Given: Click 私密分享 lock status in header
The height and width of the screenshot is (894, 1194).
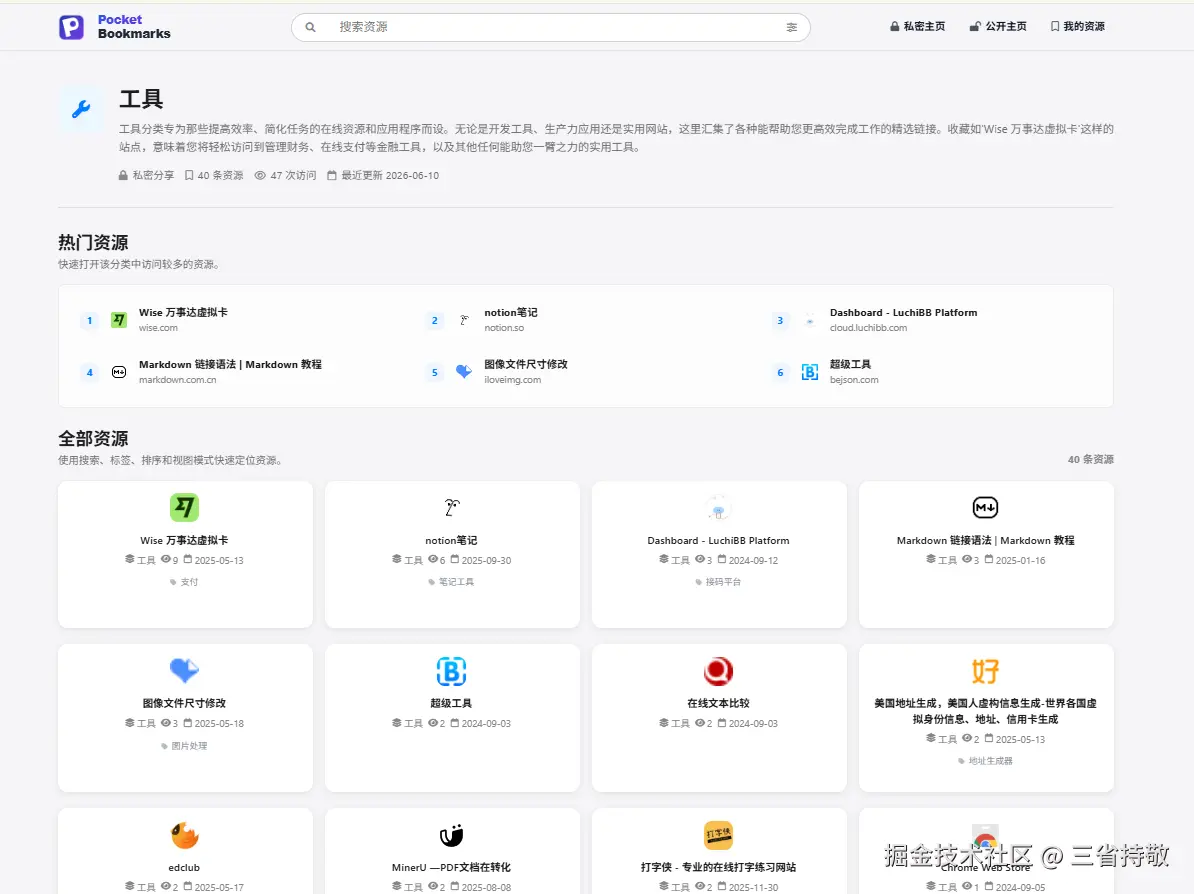Looking at the screenshot, I should tap(146, 175).
